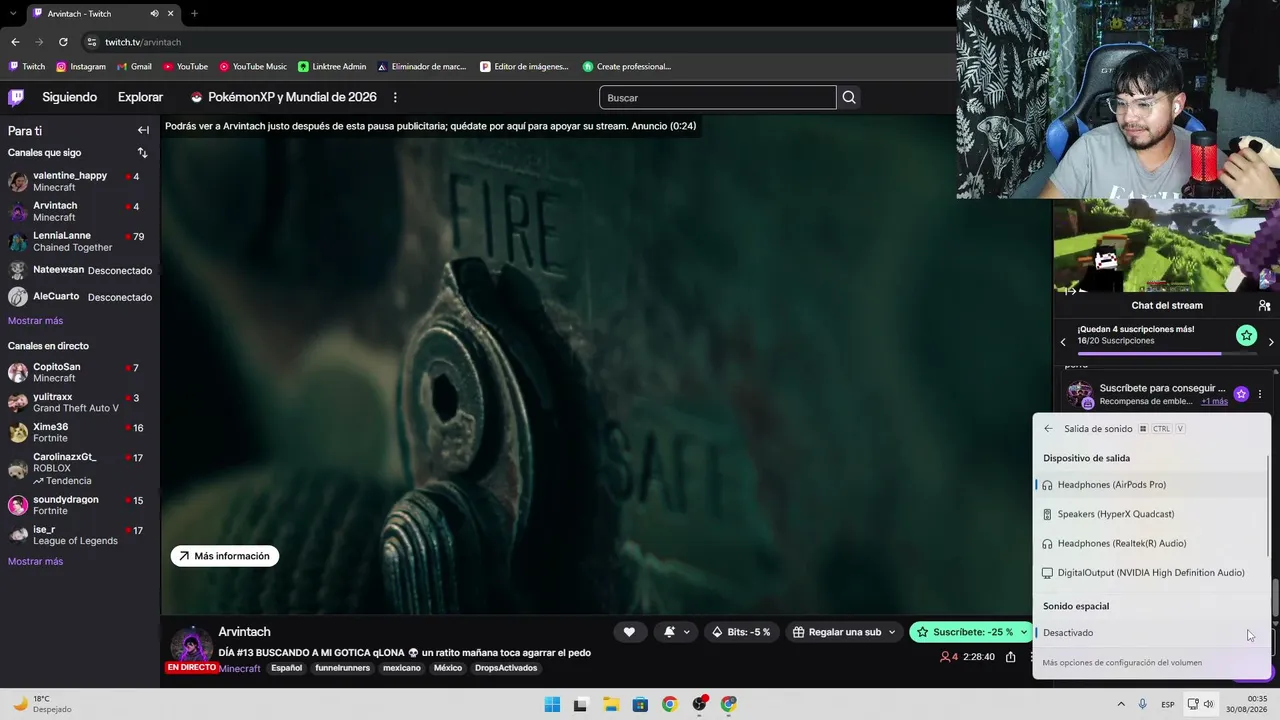The image size is (1280, 720).
Task: Click the funnelrunners stream tag
Action: (342, 668)
